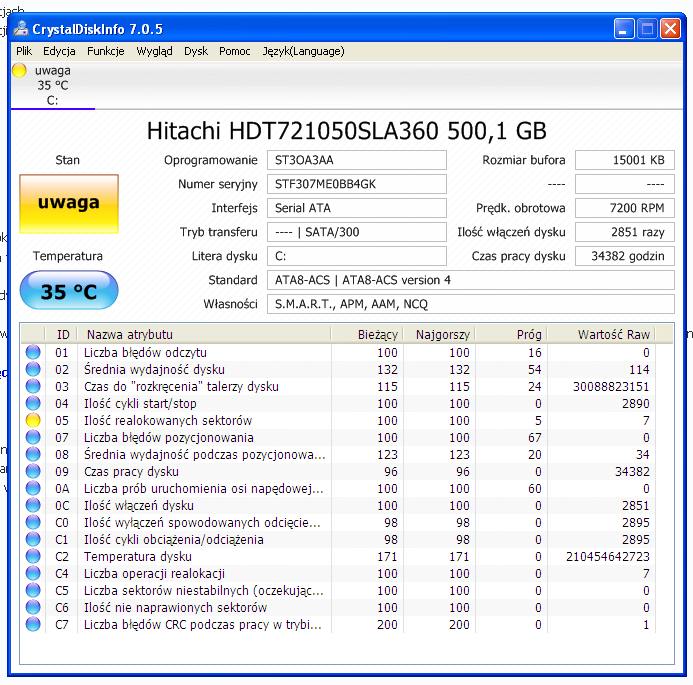693x685 pixels.
Task: Click the blue status orb for attribute 0A
Action: pos(33,488)
